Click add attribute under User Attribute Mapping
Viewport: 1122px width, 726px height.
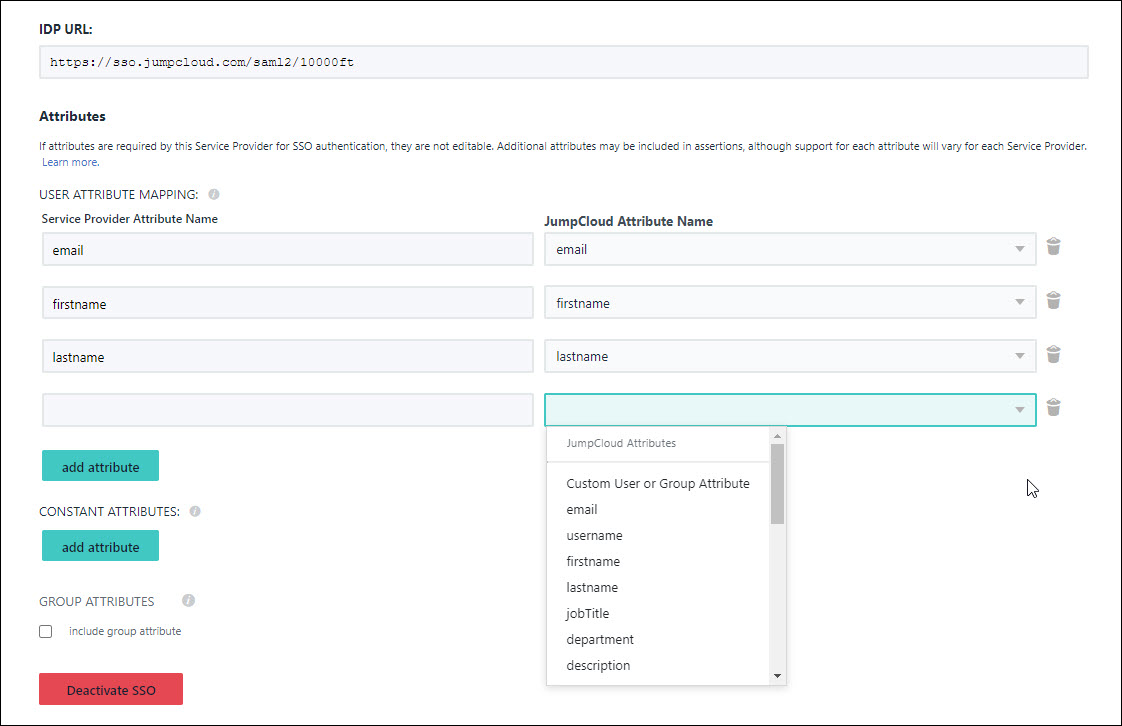(100, 465)
